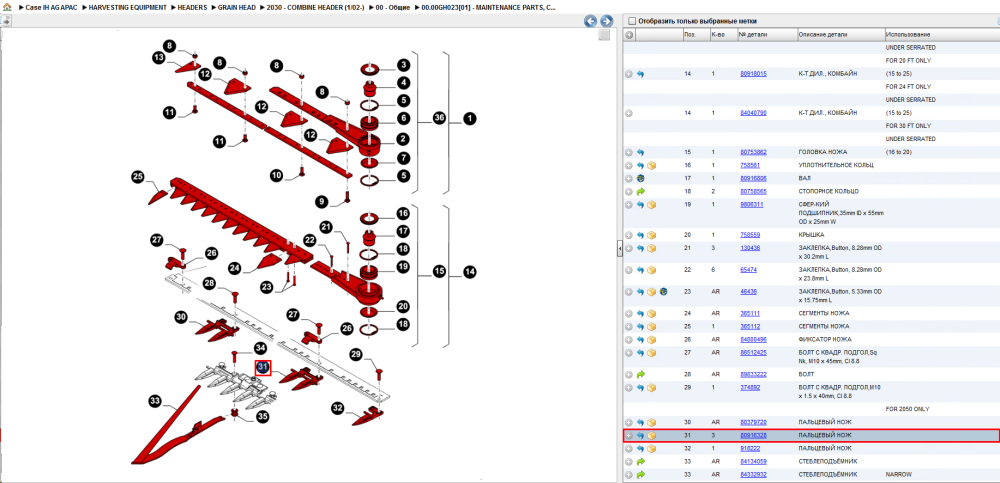Go to previous diagram with the left arrow
1000x483 pixels.
pos(591,21)
